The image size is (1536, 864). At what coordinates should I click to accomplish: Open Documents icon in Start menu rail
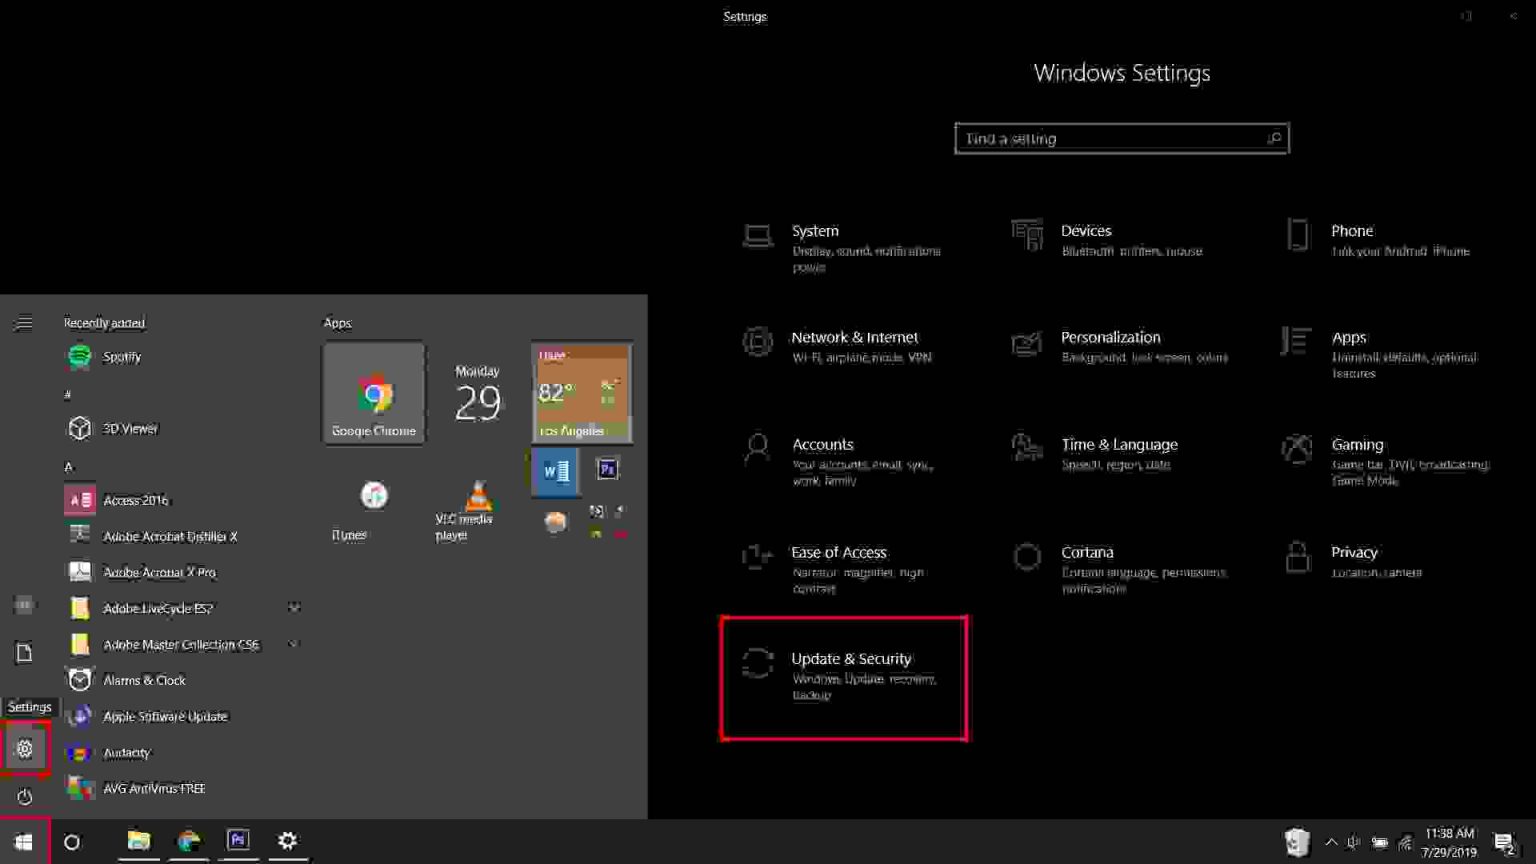click(25, 652)
